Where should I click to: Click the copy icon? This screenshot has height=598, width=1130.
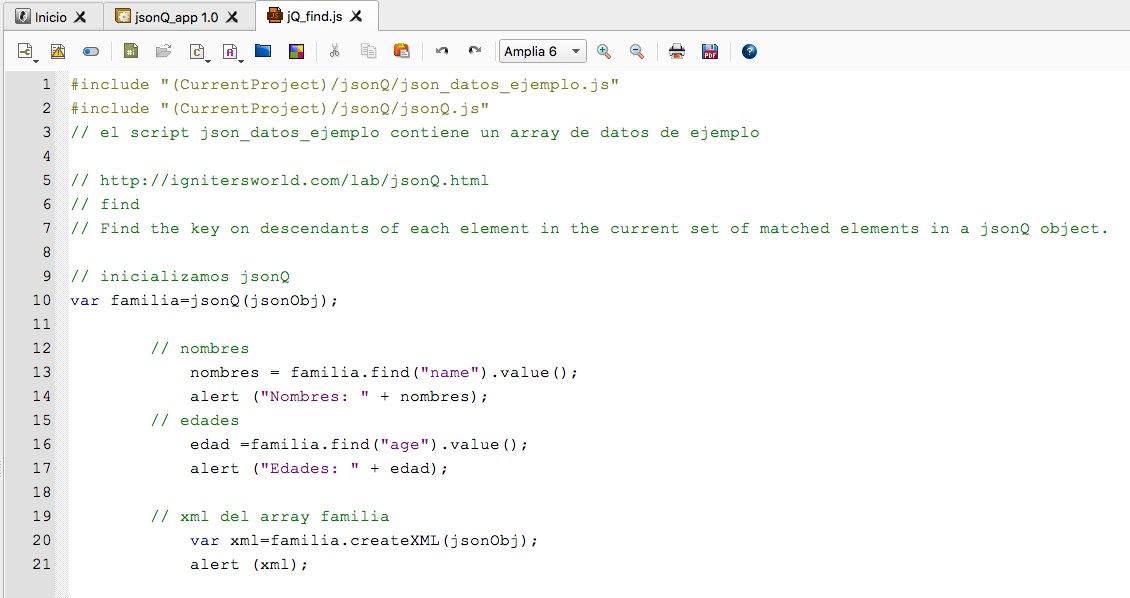[x=368, y=51]
